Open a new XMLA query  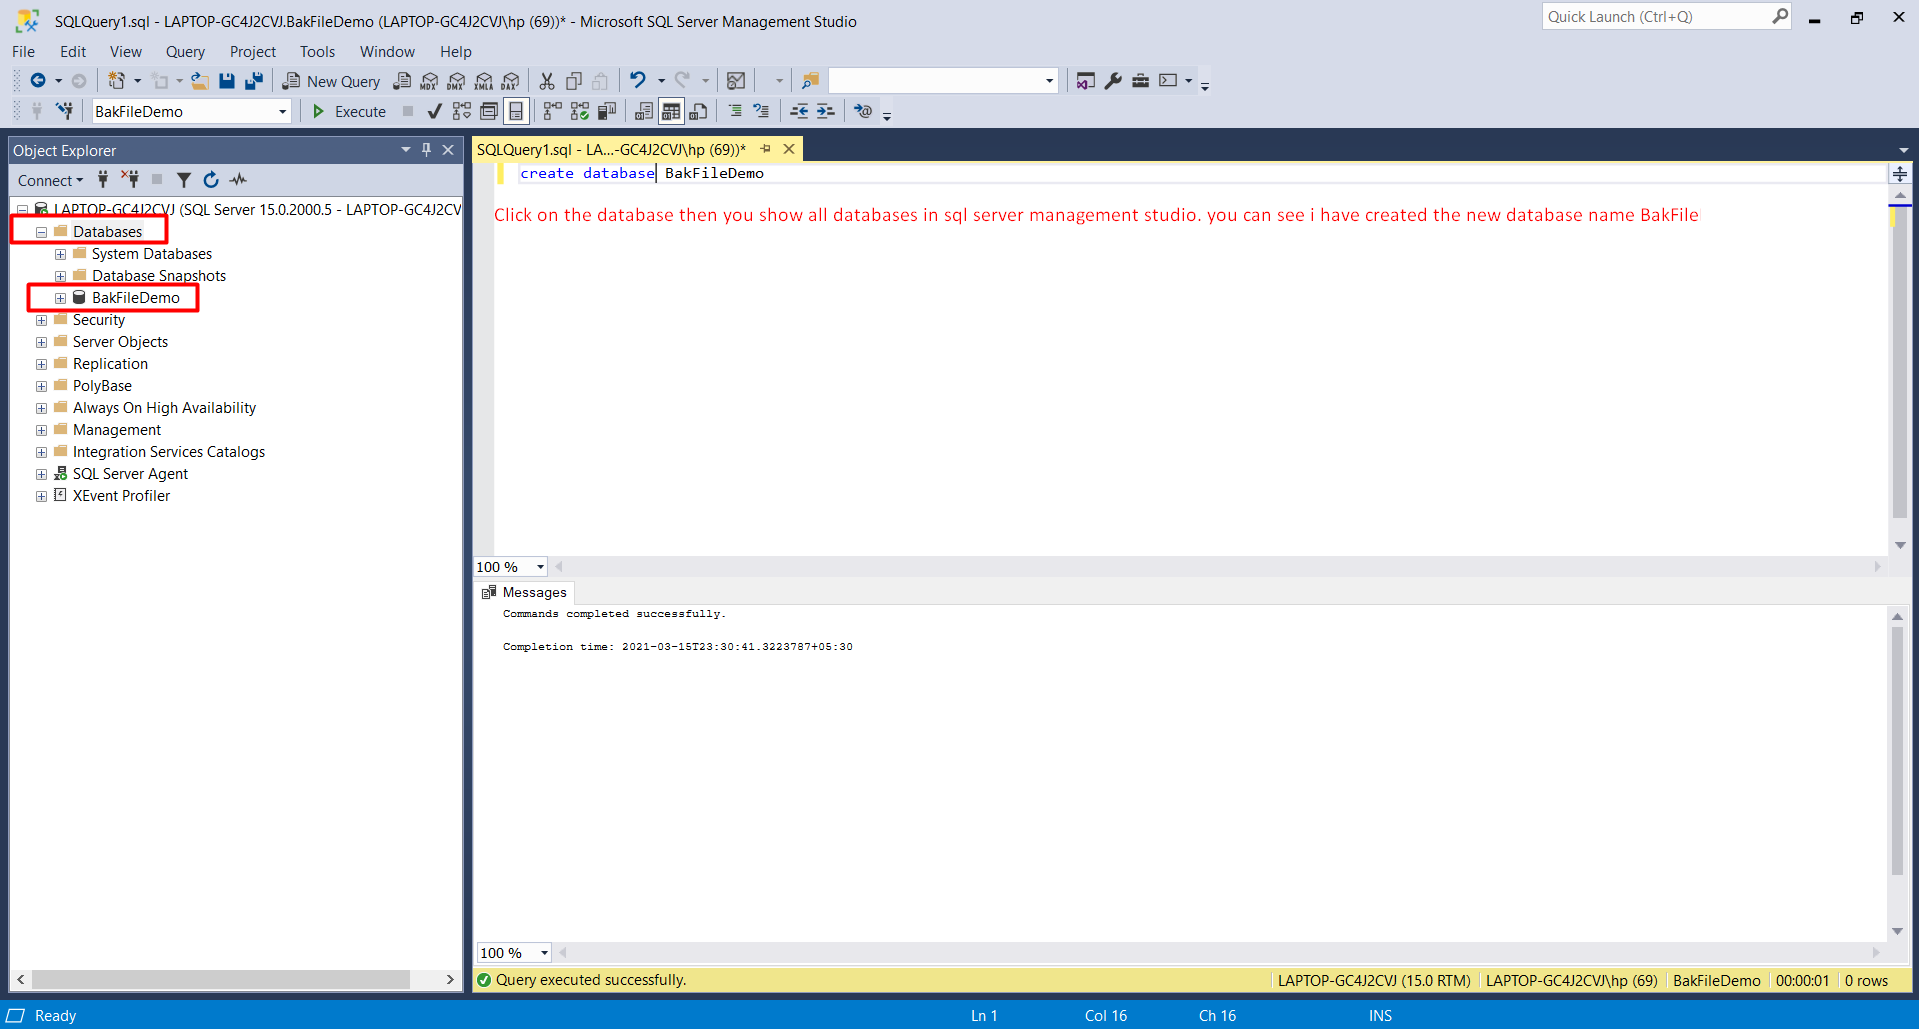pos(484,81)
